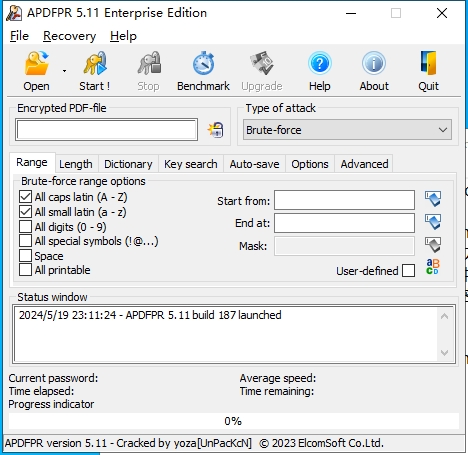This screenshot has height=455, width=468.
Task: Open the About information icon
Action: click(374, 63)
